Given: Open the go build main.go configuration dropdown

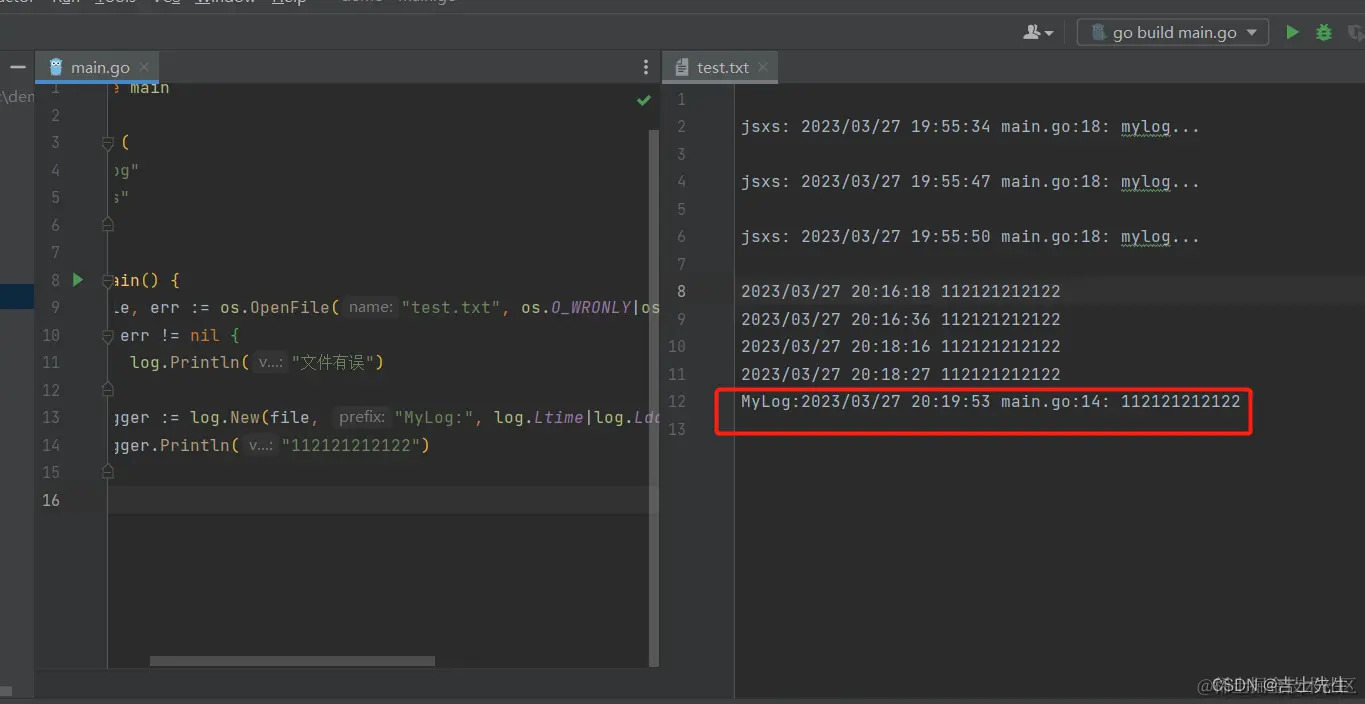Looking at the screenshot, I should [1173, 32].
